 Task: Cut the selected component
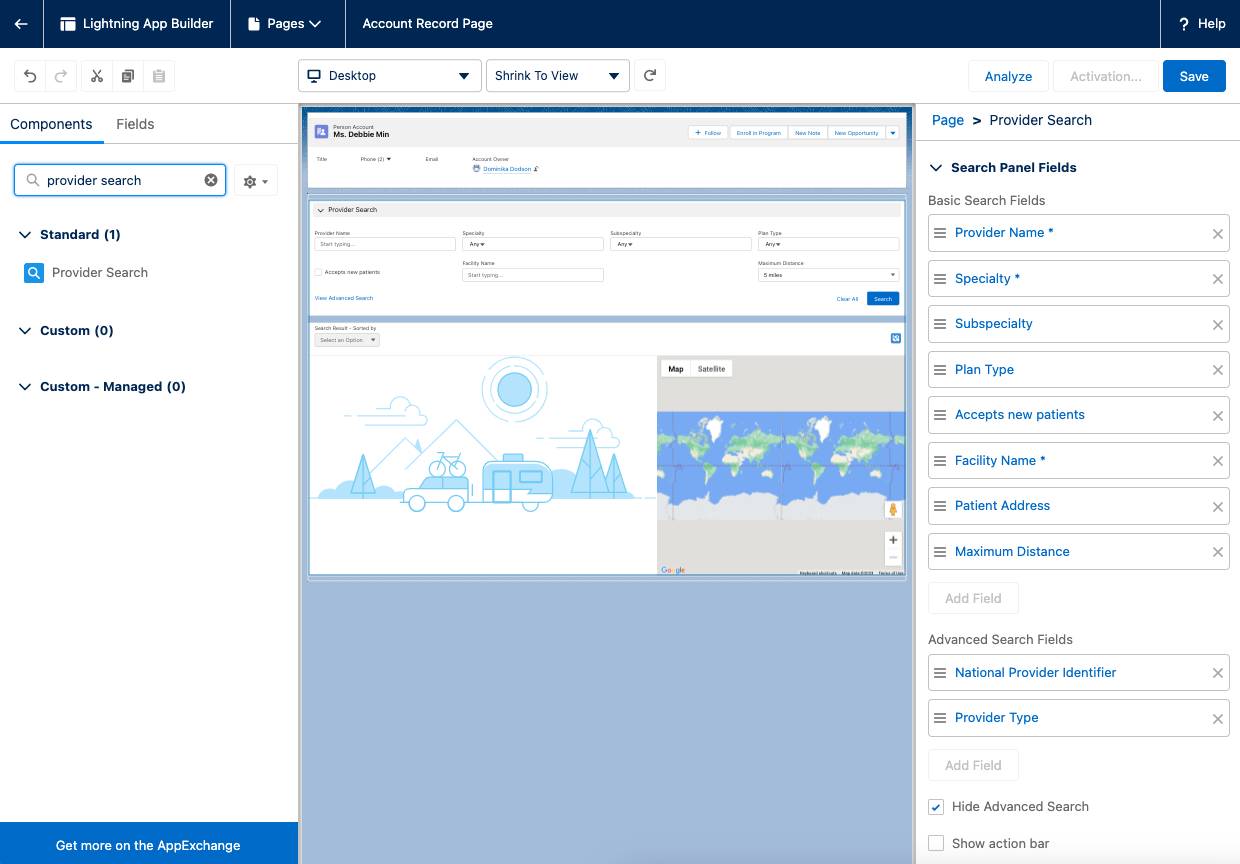(x=97, y=76)
